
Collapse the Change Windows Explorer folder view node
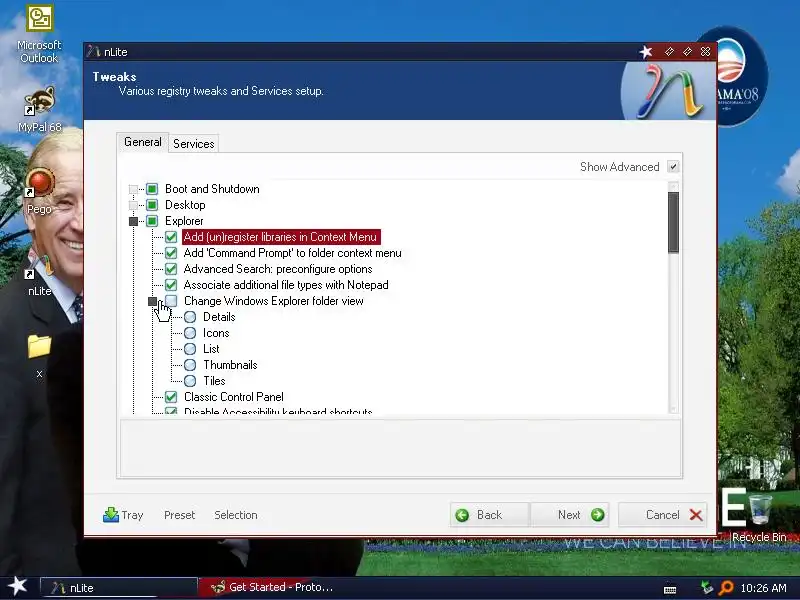point(152,301)
